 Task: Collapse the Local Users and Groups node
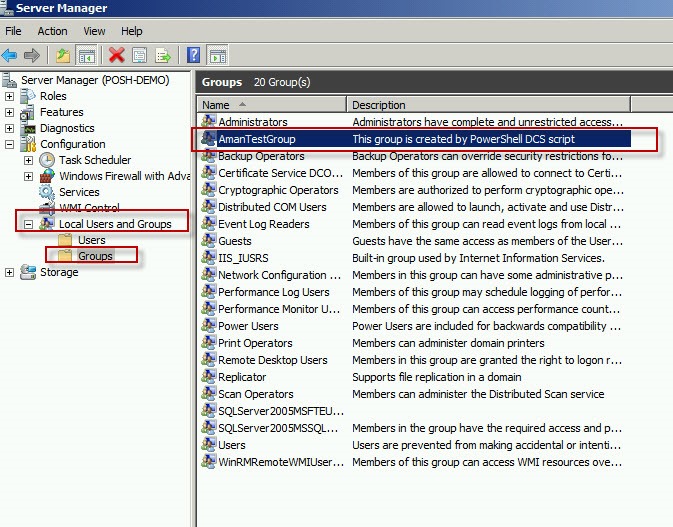pos(28,224)
